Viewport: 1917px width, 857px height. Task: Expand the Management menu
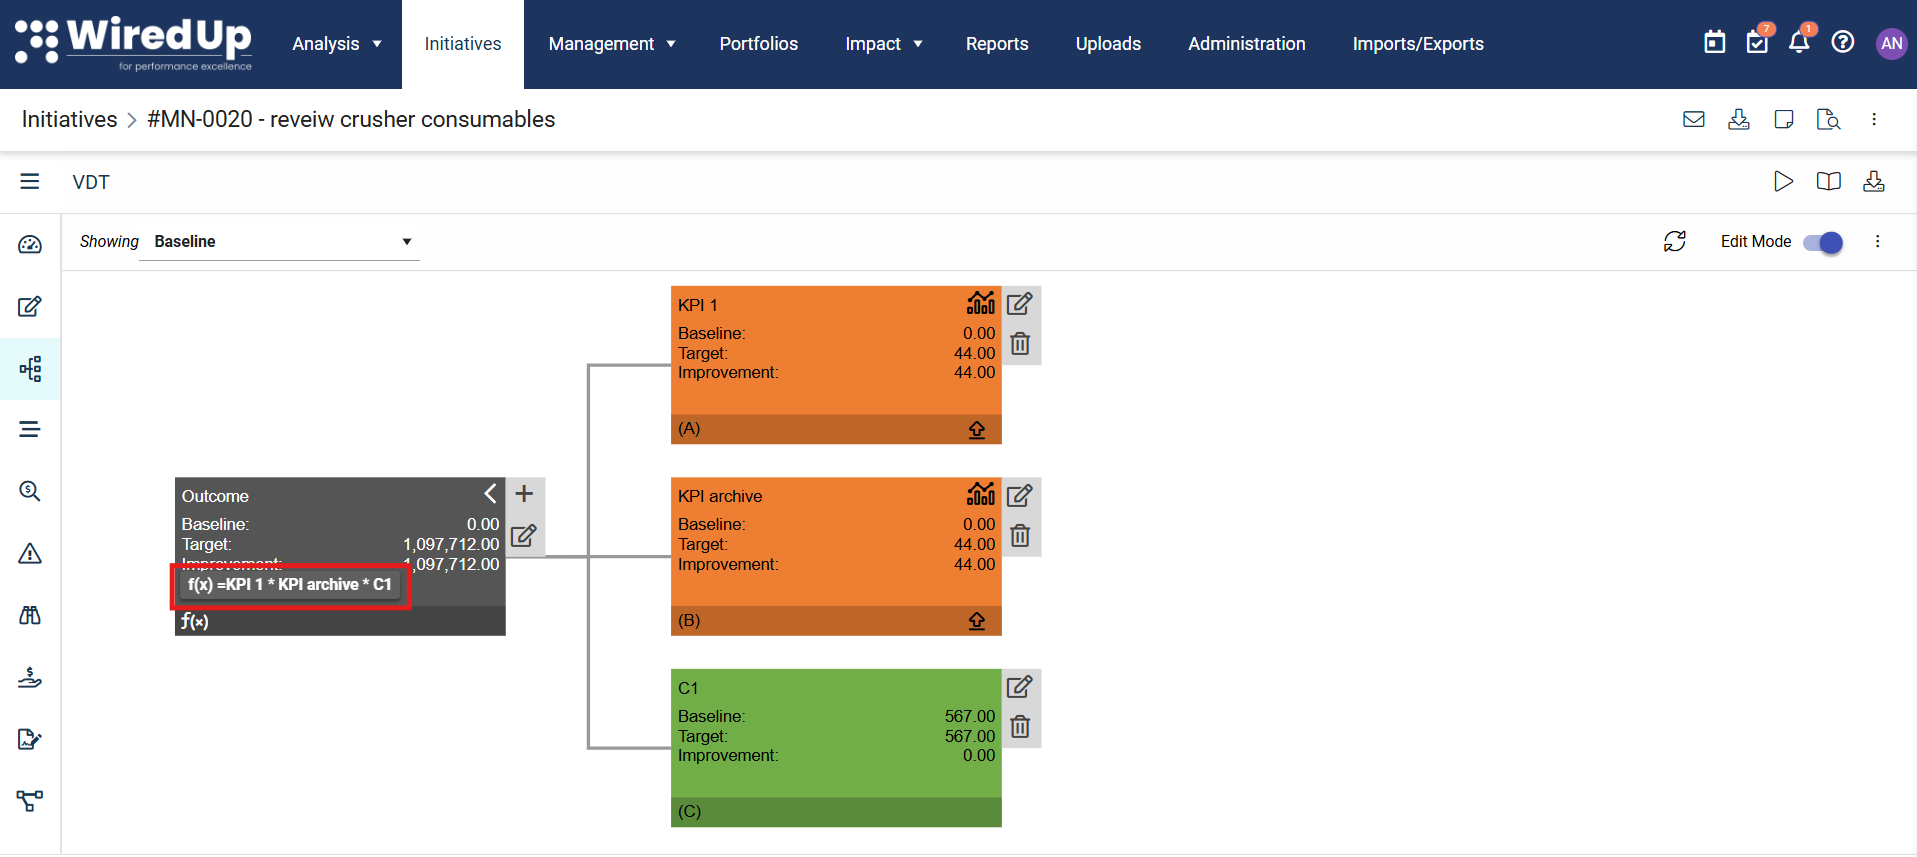click(x=612, y=44)
